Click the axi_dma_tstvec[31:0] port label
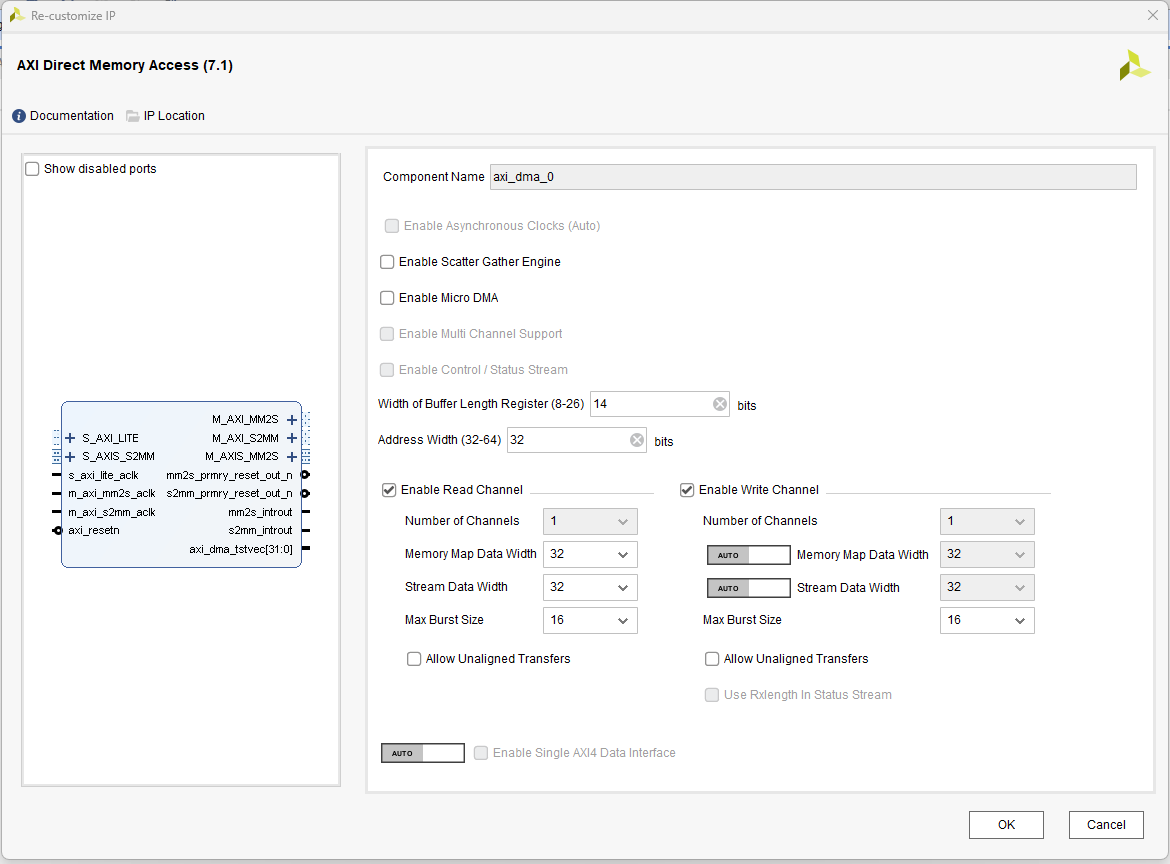The width and height of the screenshot is (1170, 864). (240, 549)
